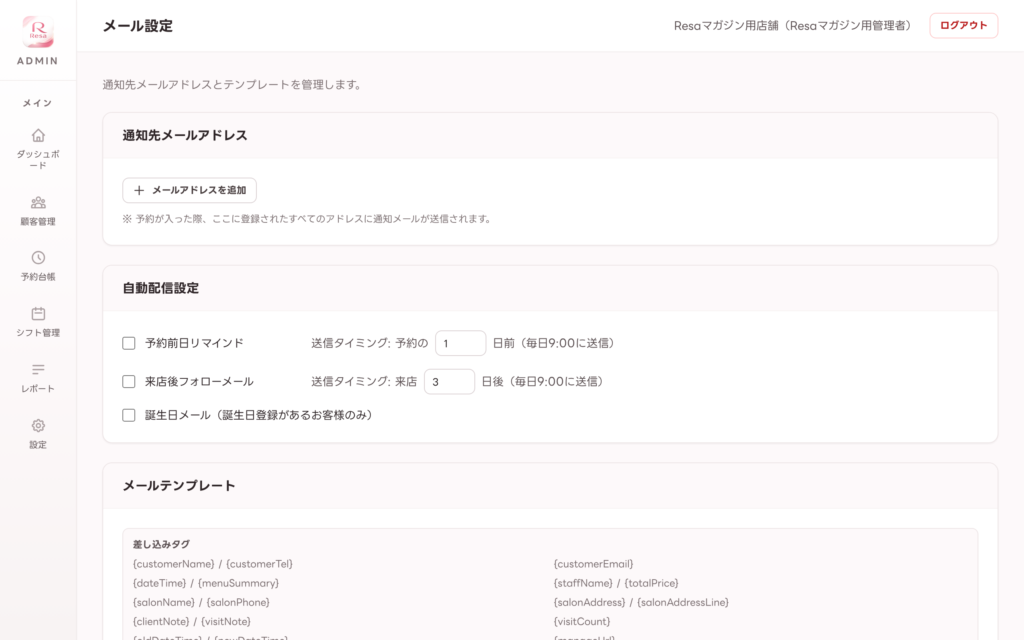
Task: Select レポート sidebar label
Action: coord(38,389)
